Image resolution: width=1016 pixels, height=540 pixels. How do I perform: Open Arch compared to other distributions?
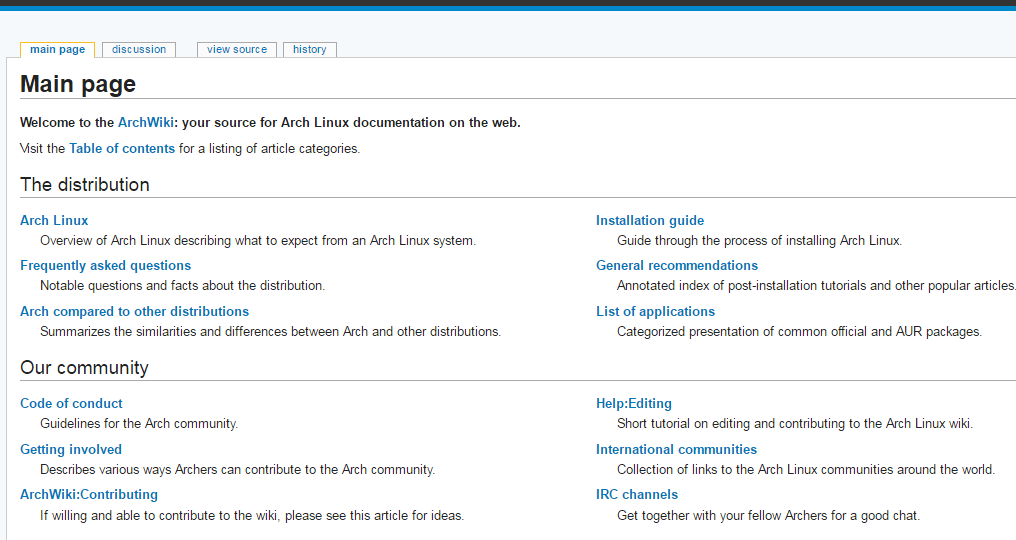coord(134,311)
